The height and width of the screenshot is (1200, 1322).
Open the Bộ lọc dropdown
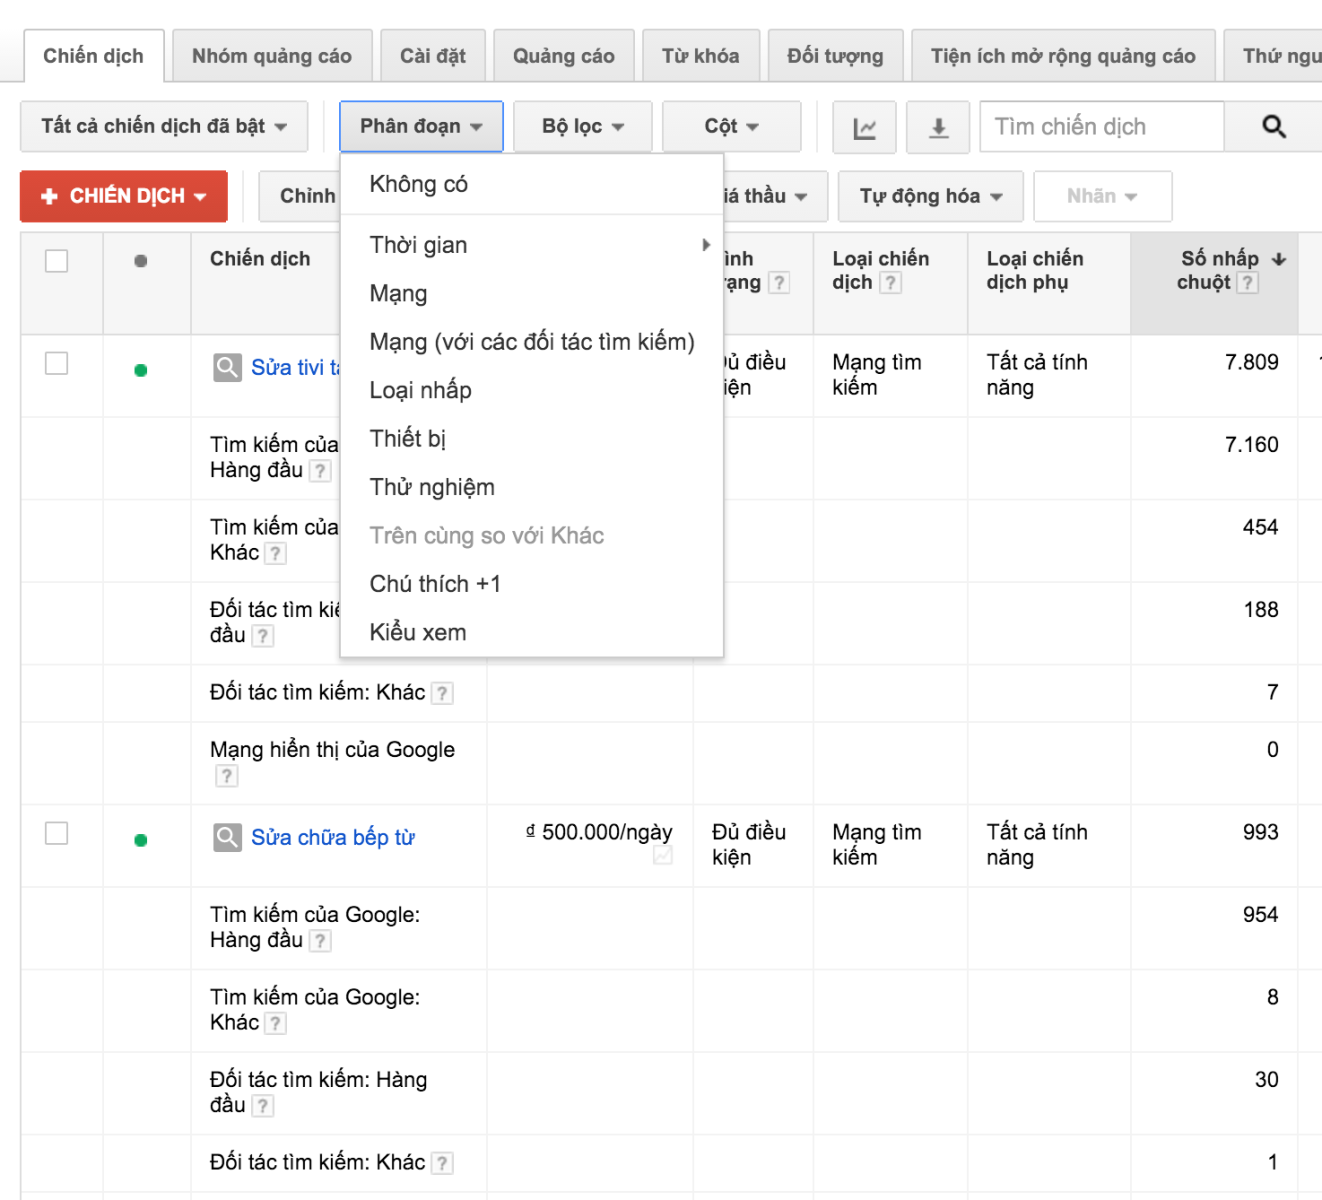coord(583,126)
